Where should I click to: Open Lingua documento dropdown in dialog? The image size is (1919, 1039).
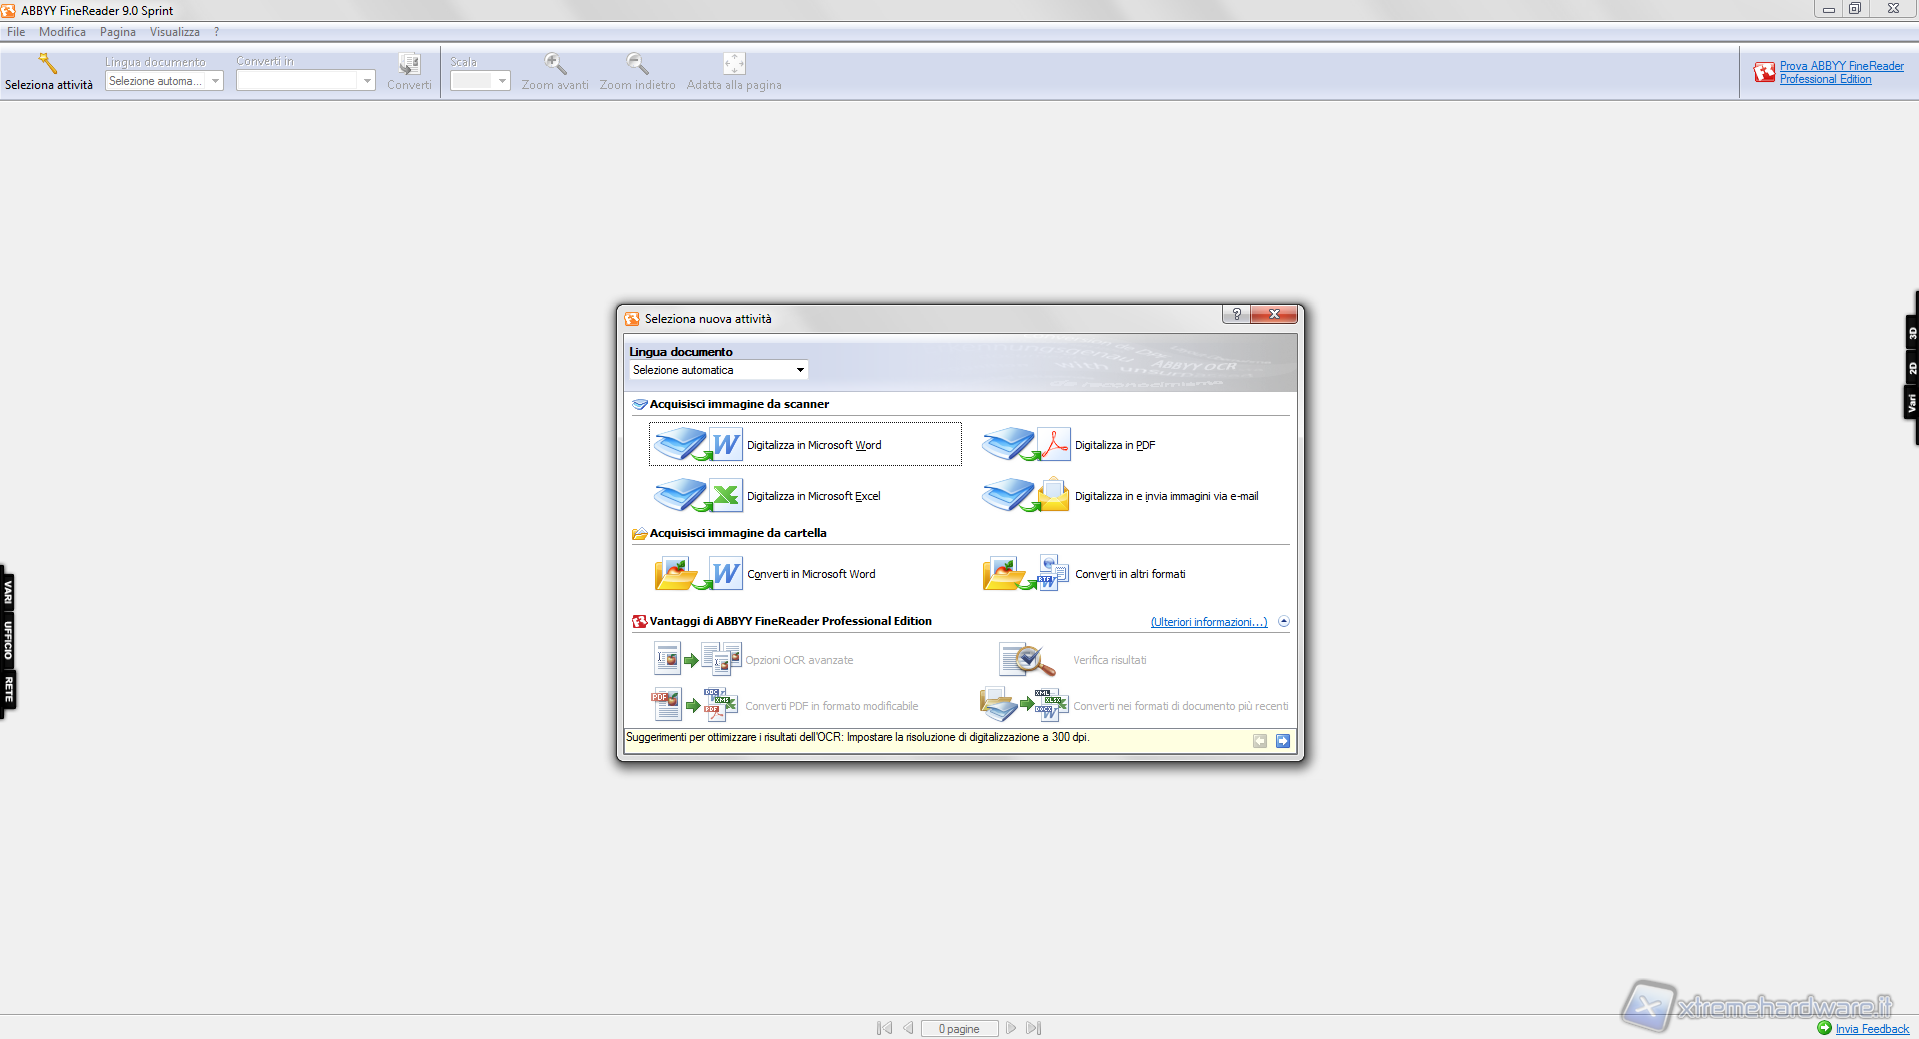point(718,370)
